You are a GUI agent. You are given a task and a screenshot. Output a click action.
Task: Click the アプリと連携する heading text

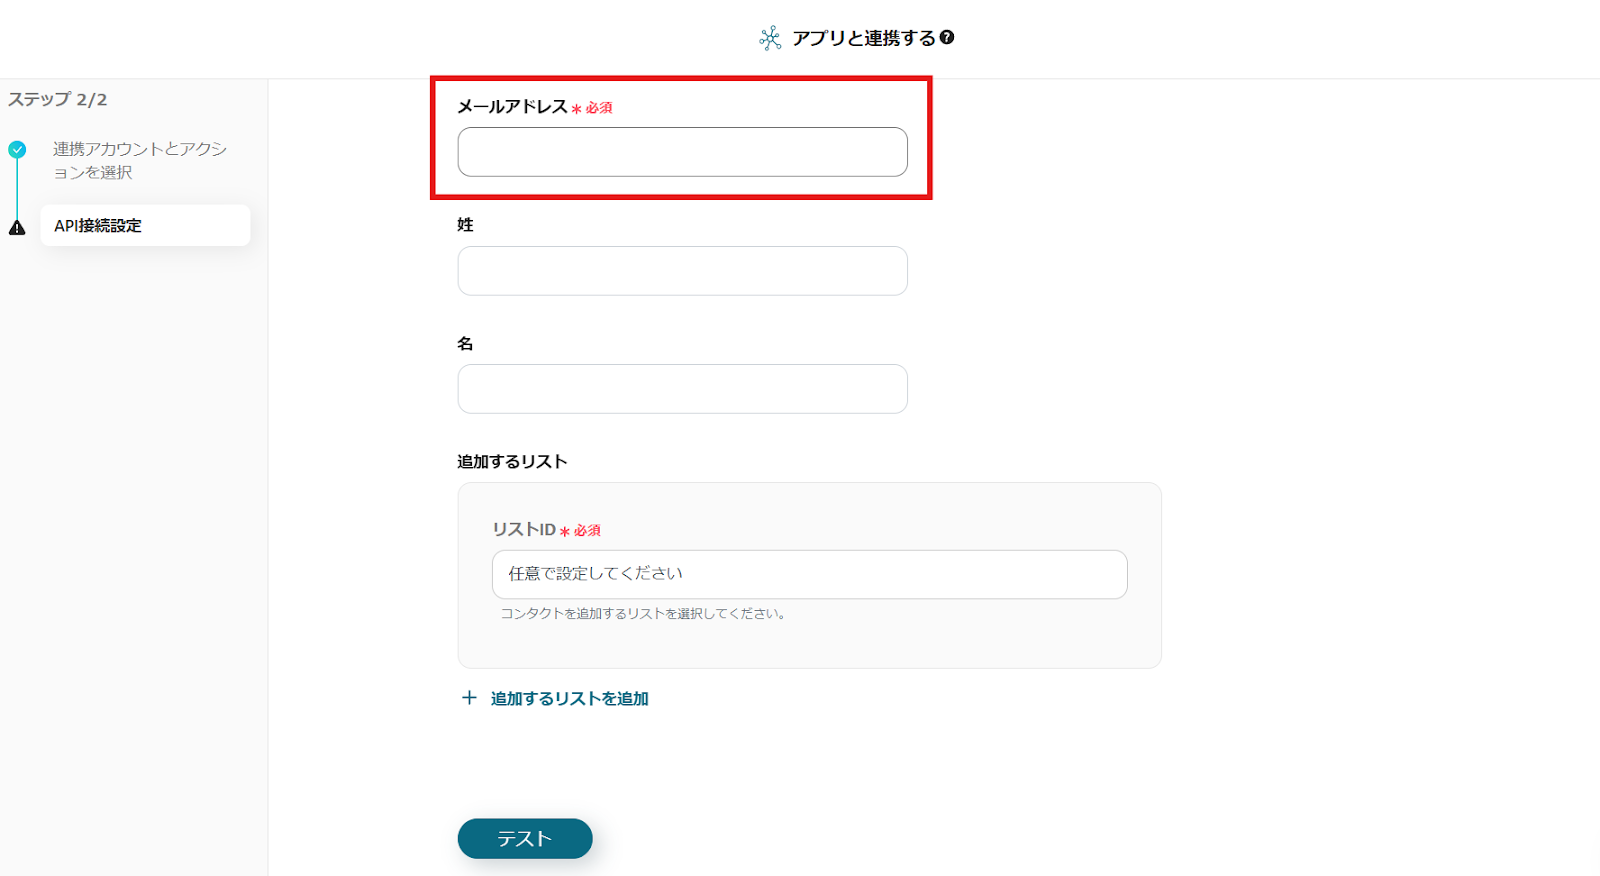click(863, 38)
